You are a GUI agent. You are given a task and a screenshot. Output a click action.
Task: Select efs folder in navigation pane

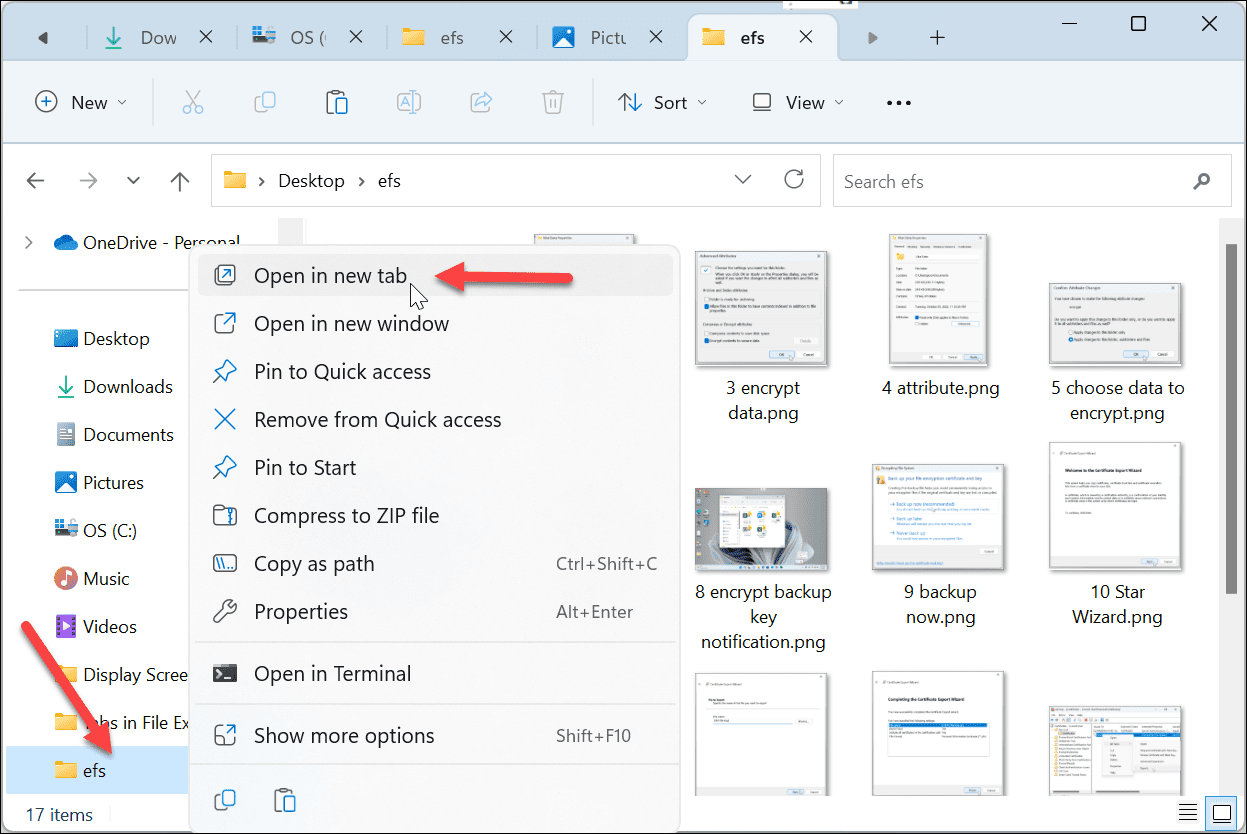(97, 769)
